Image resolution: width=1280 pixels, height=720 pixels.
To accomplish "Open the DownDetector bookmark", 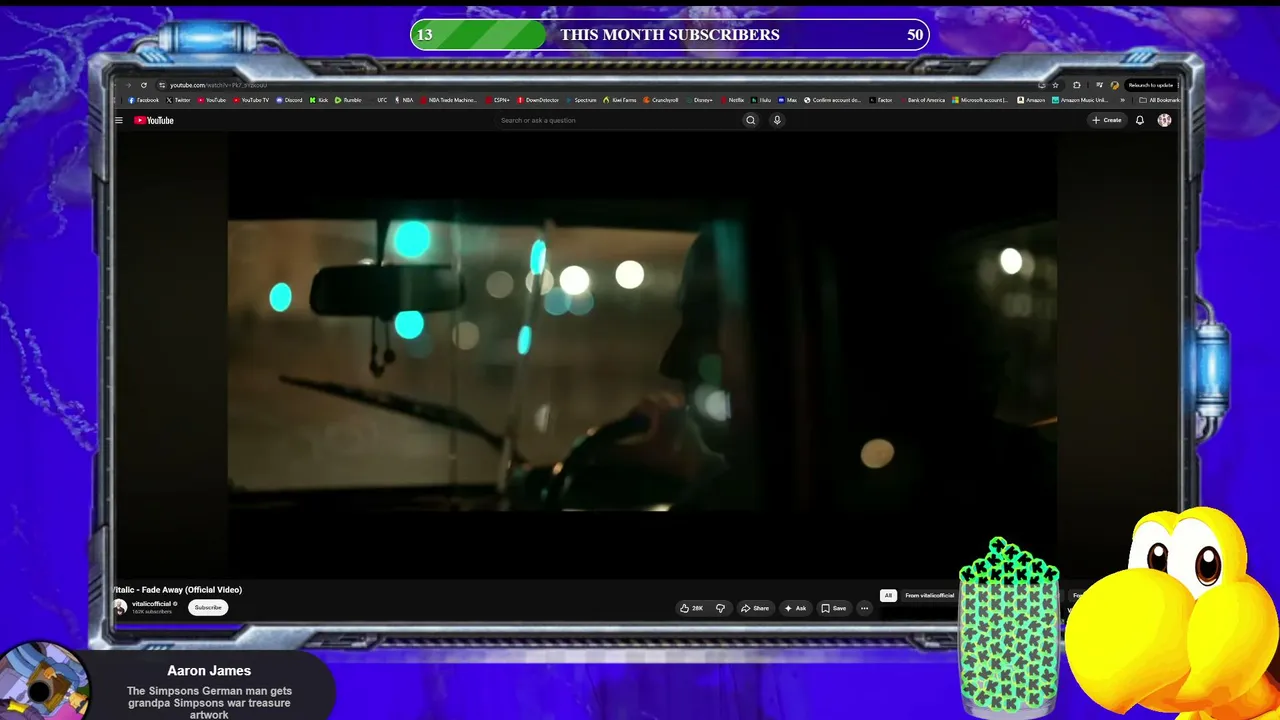I will click(x=539, y=100).
